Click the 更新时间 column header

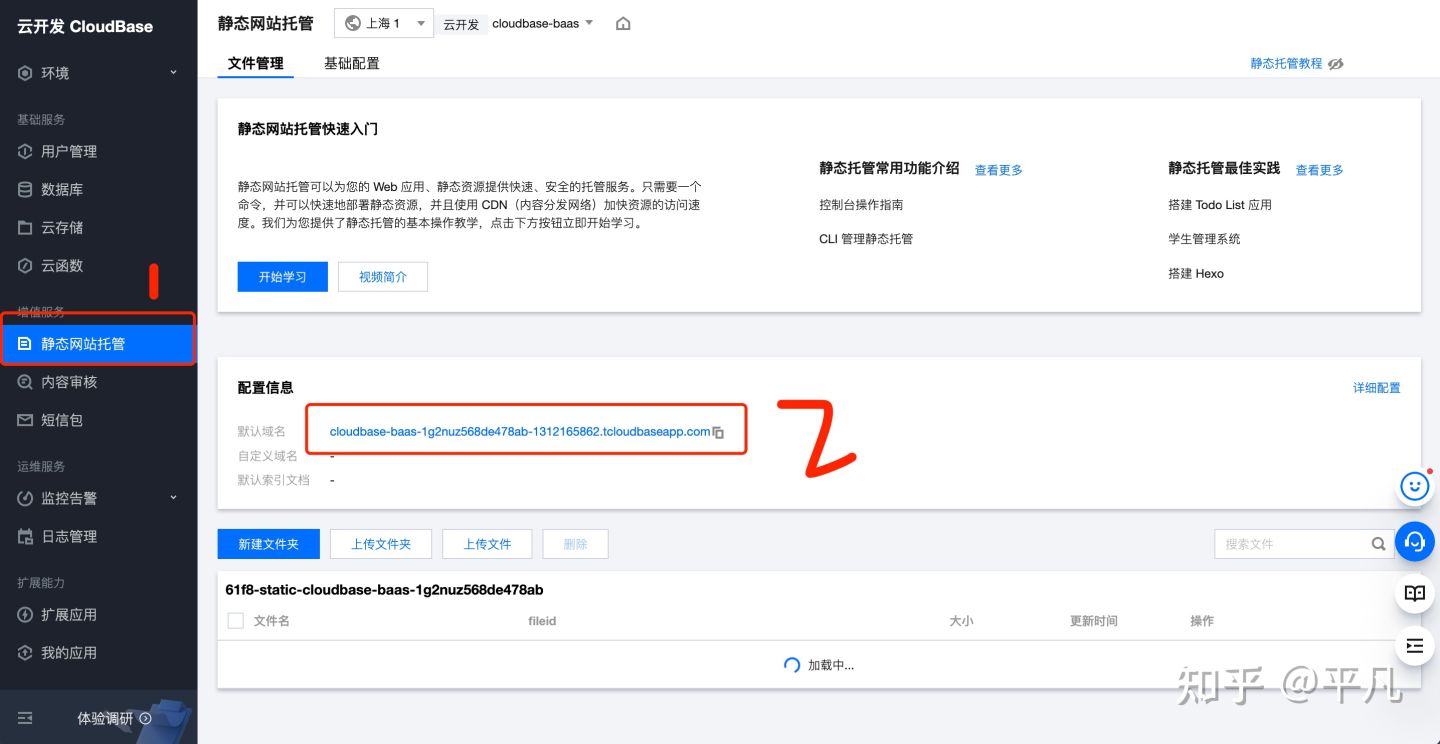click(1094, 621)
